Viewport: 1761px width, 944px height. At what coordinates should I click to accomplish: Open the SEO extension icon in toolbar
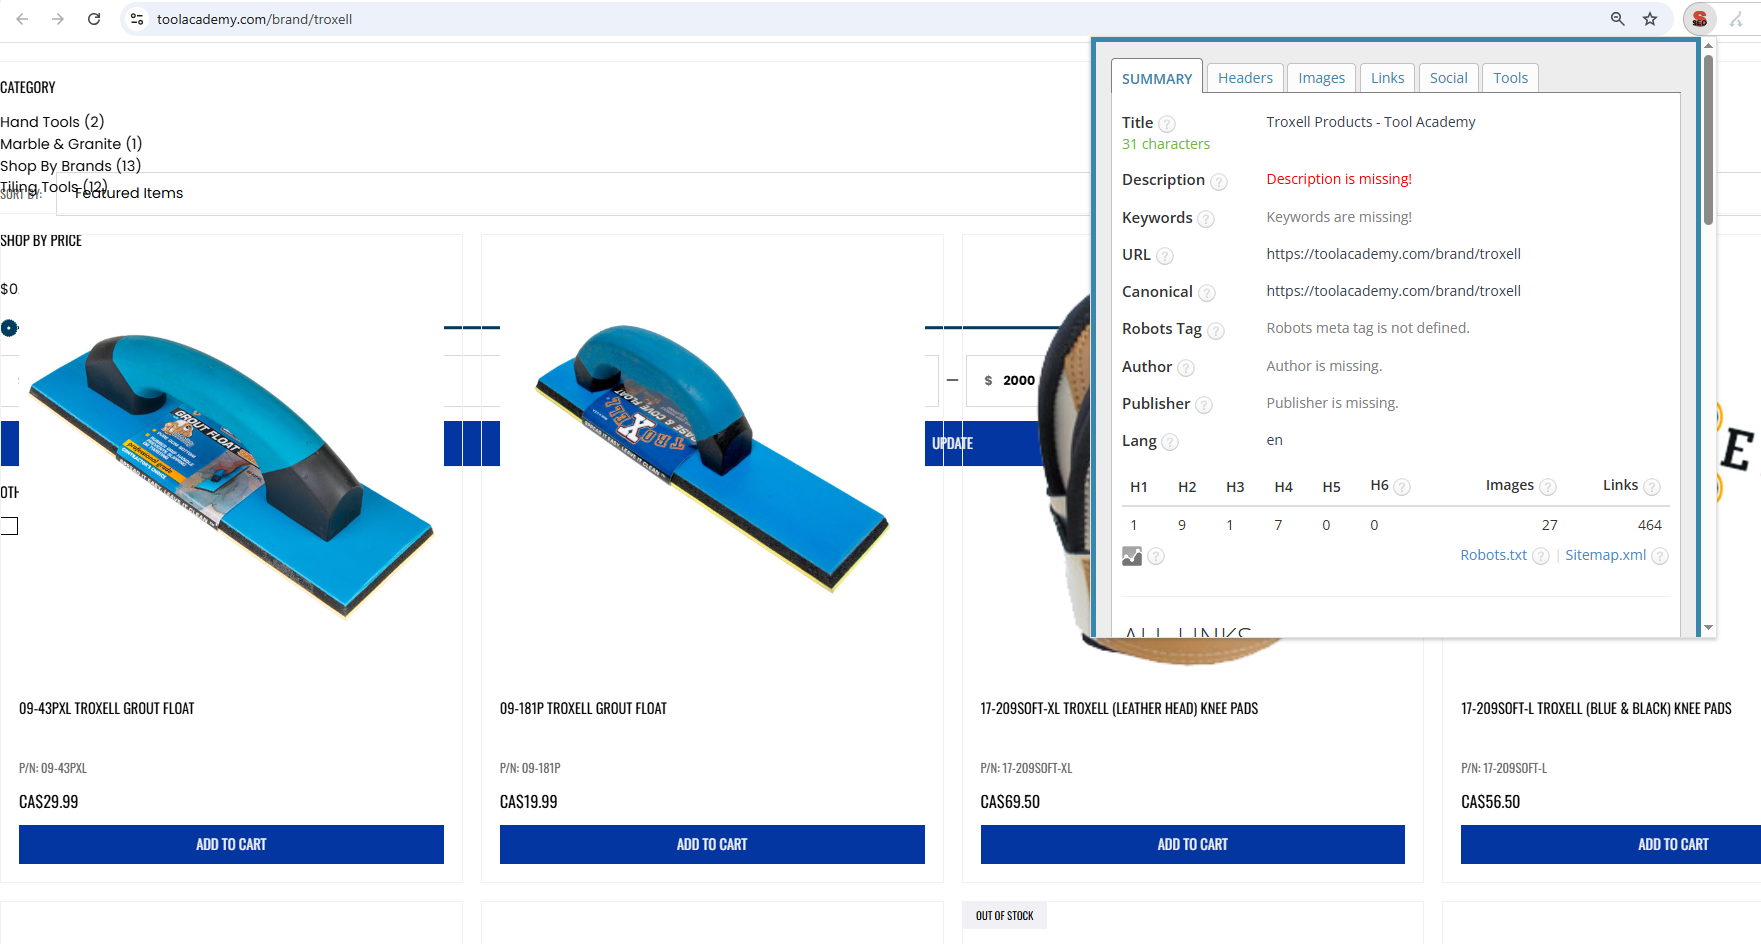point(1699,19)
